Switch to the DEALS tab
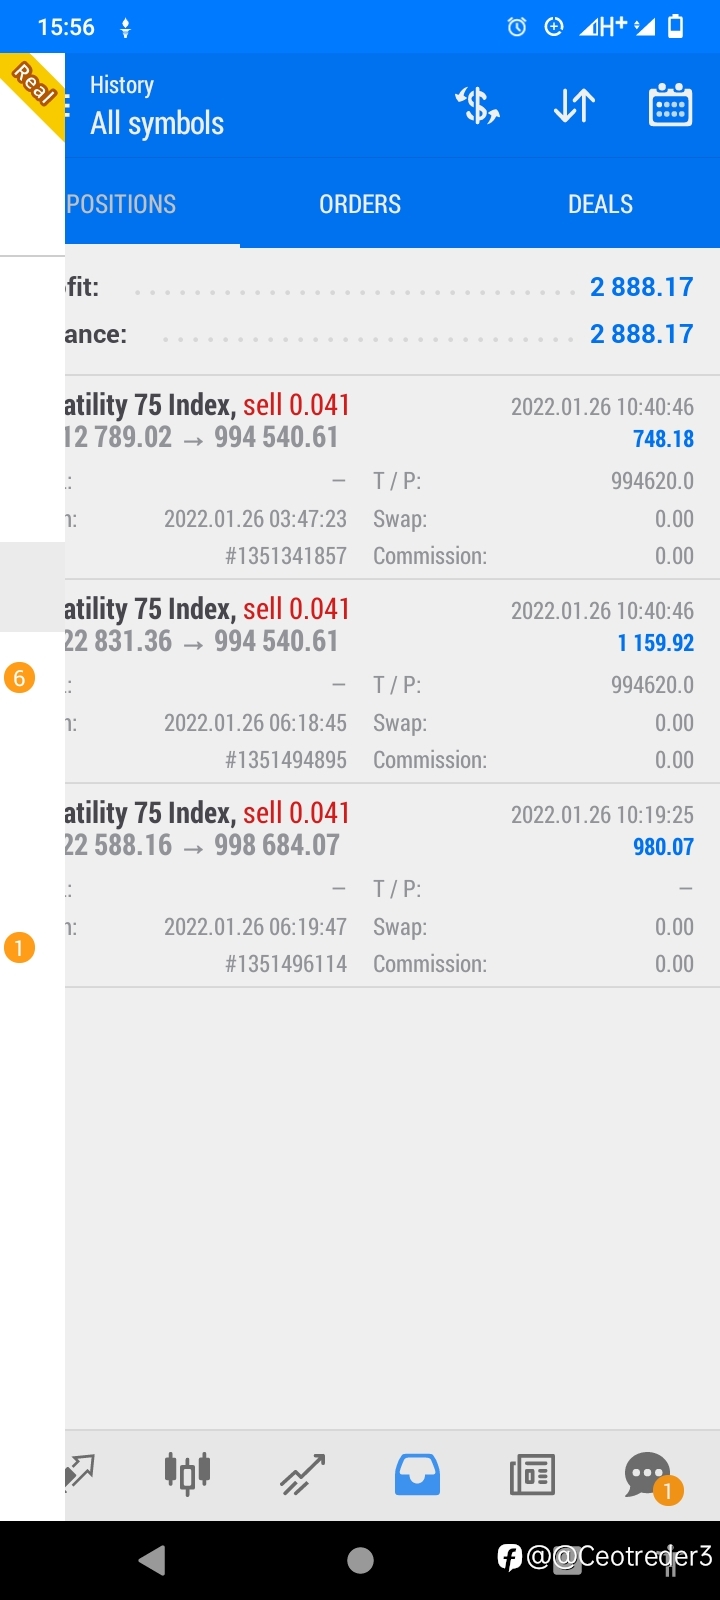Screen dimensions: 720x1600 600,204
